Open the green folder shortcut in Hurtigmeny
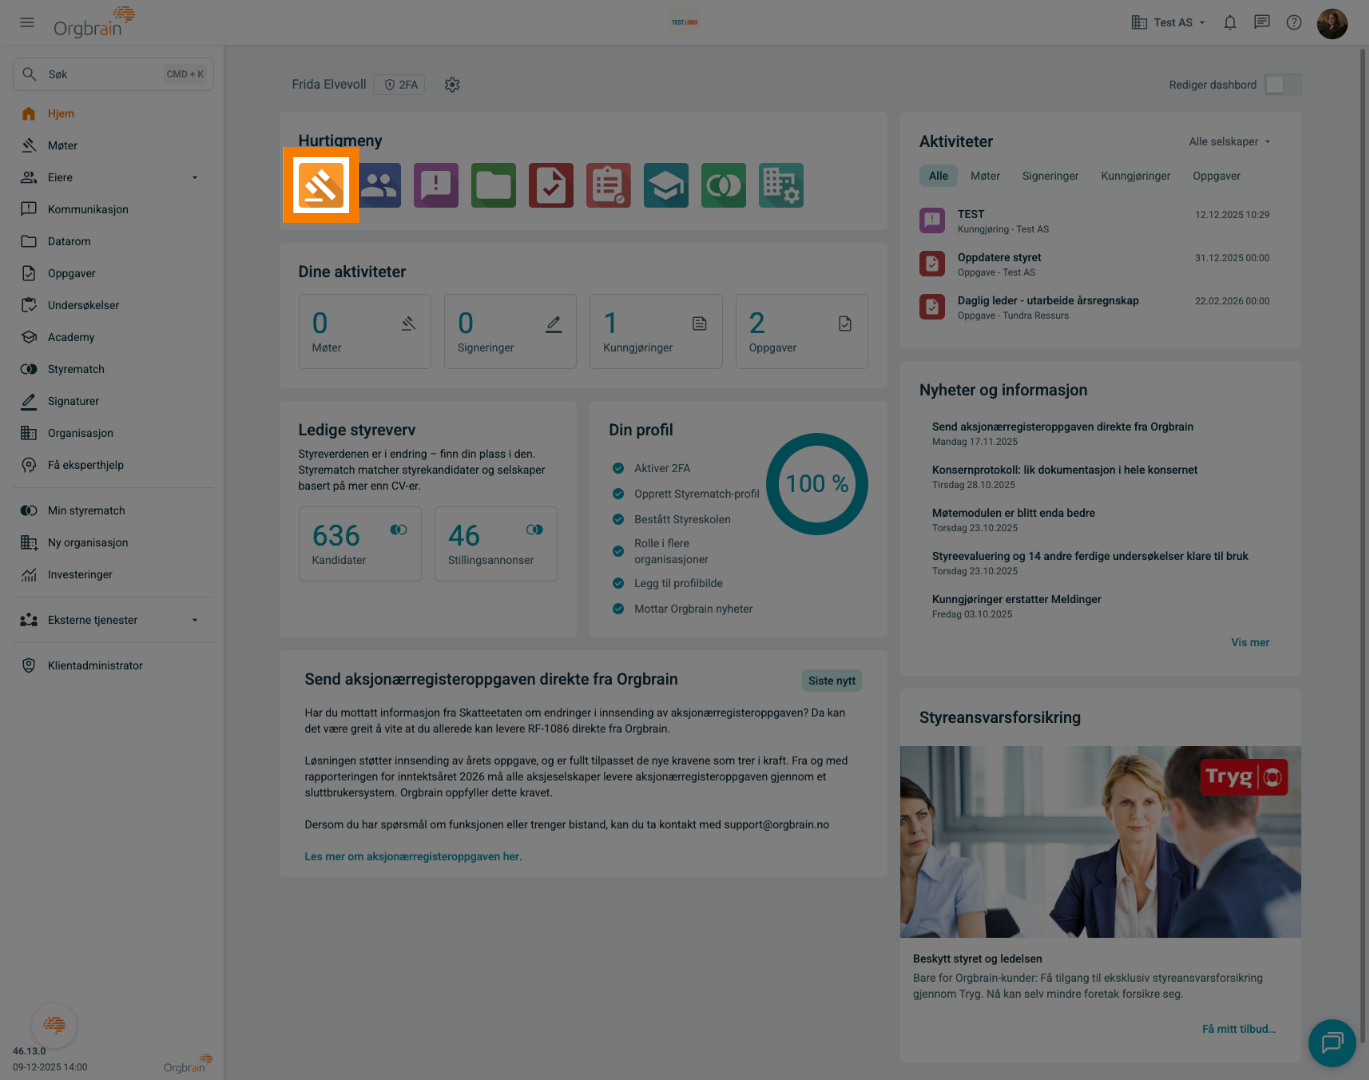The width and height of the screenshot is (1369, 1080). [x=494, y=186]
